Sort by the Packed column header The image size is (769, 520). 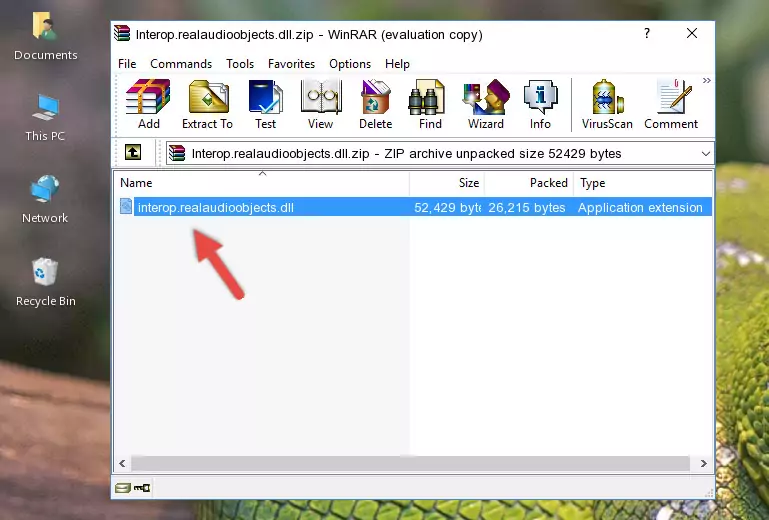(529, 182)
